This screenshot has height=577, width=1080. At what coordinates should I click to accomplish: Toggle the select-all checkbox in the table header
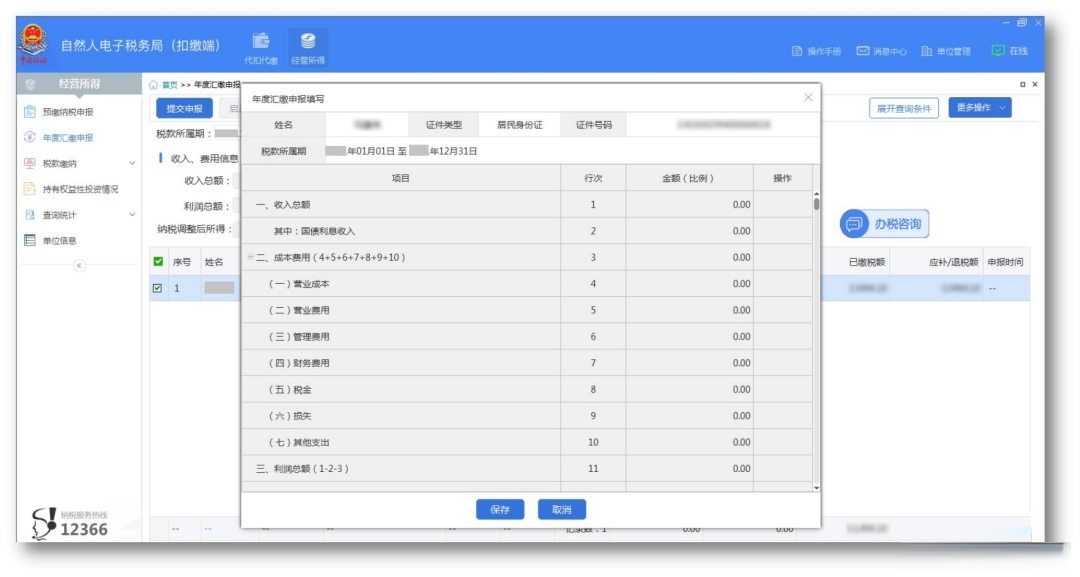158,262
